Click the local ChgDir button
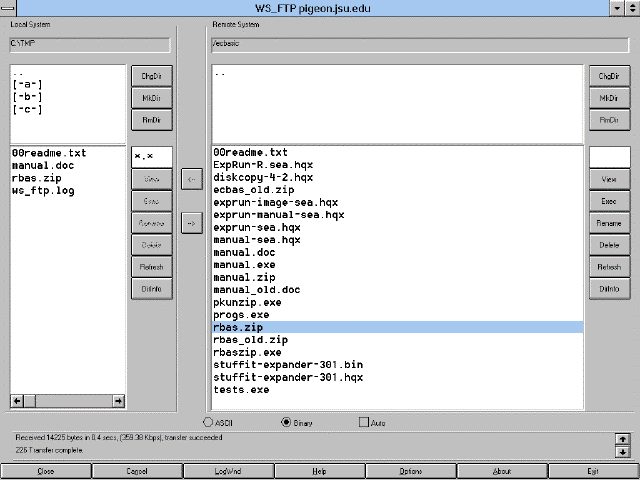 152,76
